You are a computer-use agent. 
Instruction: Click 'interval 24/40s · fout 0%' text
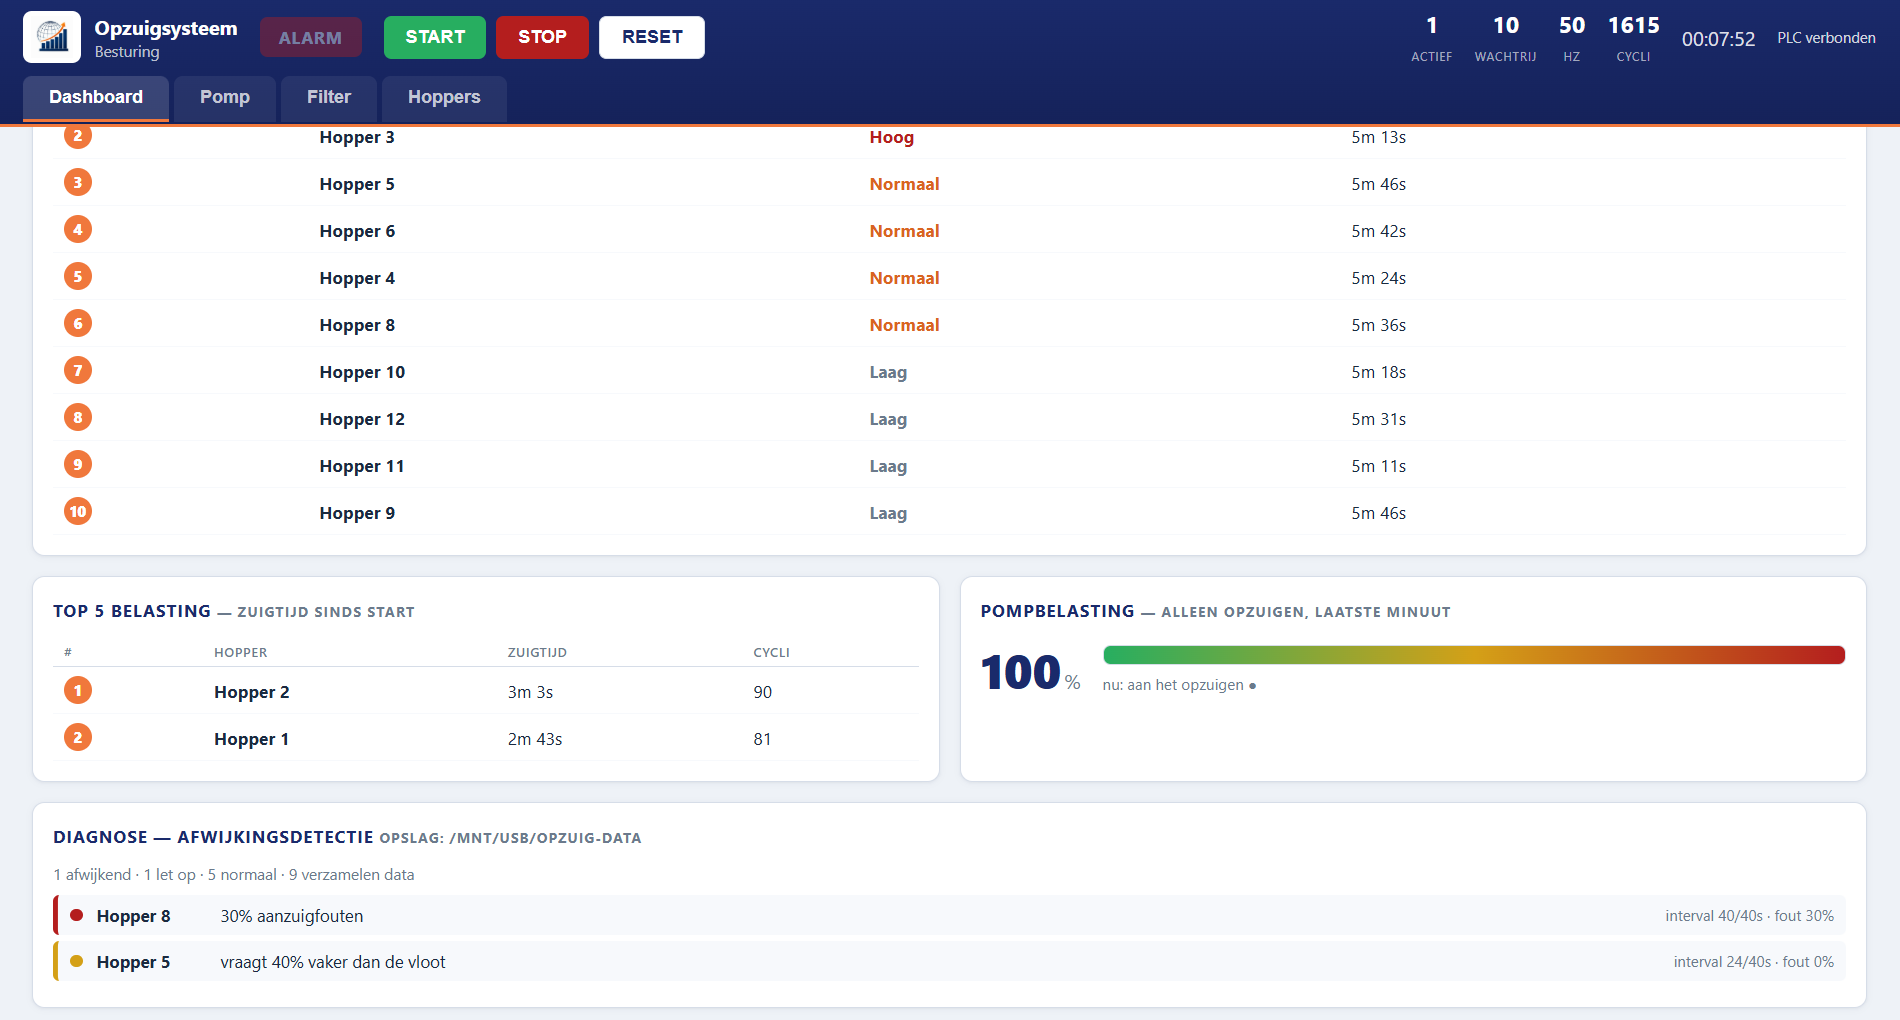point(1753,962)
